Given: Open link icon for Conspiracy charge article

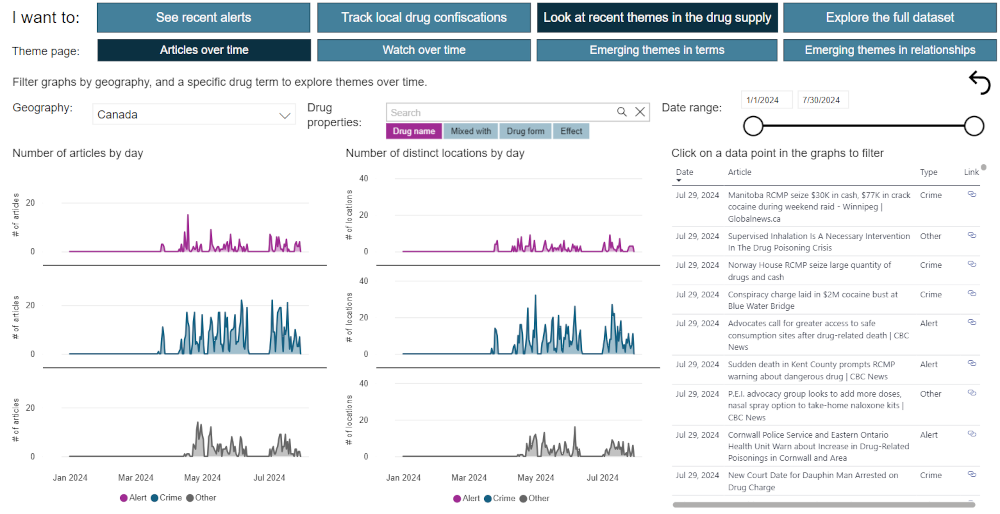Looking at the screenshot, I should coord(971,294).
